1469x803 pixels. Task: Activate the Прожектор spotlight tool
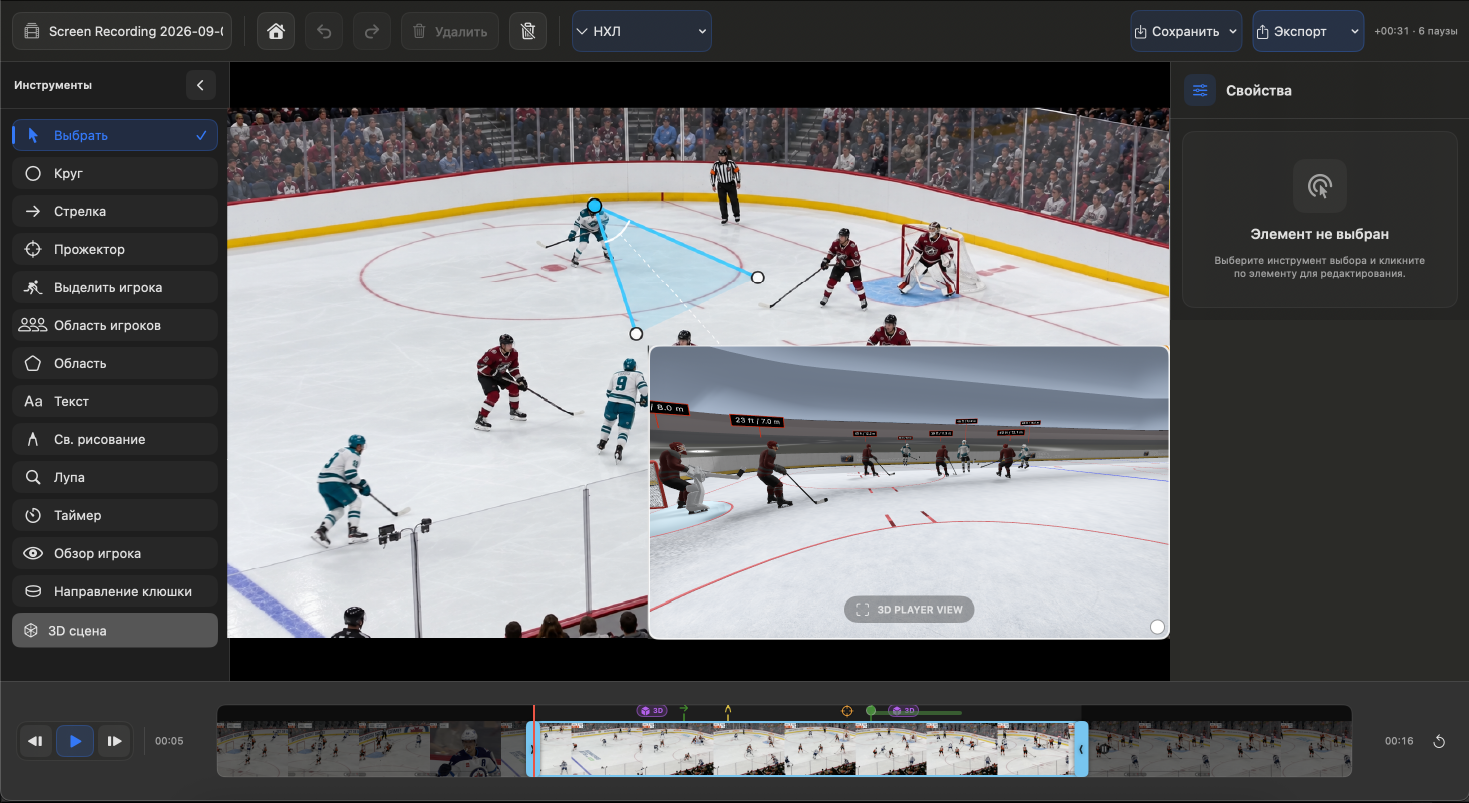(115, 249)
